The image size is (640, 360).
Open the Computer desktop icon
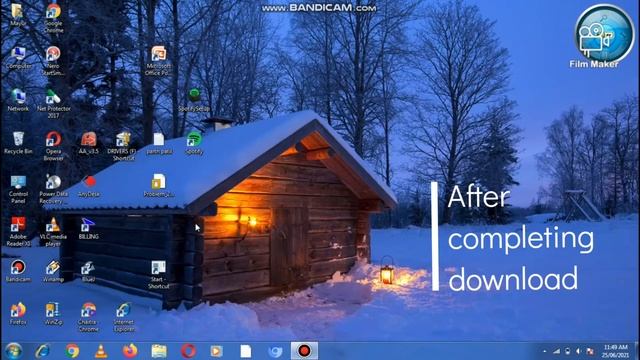[x=18, y=58]
